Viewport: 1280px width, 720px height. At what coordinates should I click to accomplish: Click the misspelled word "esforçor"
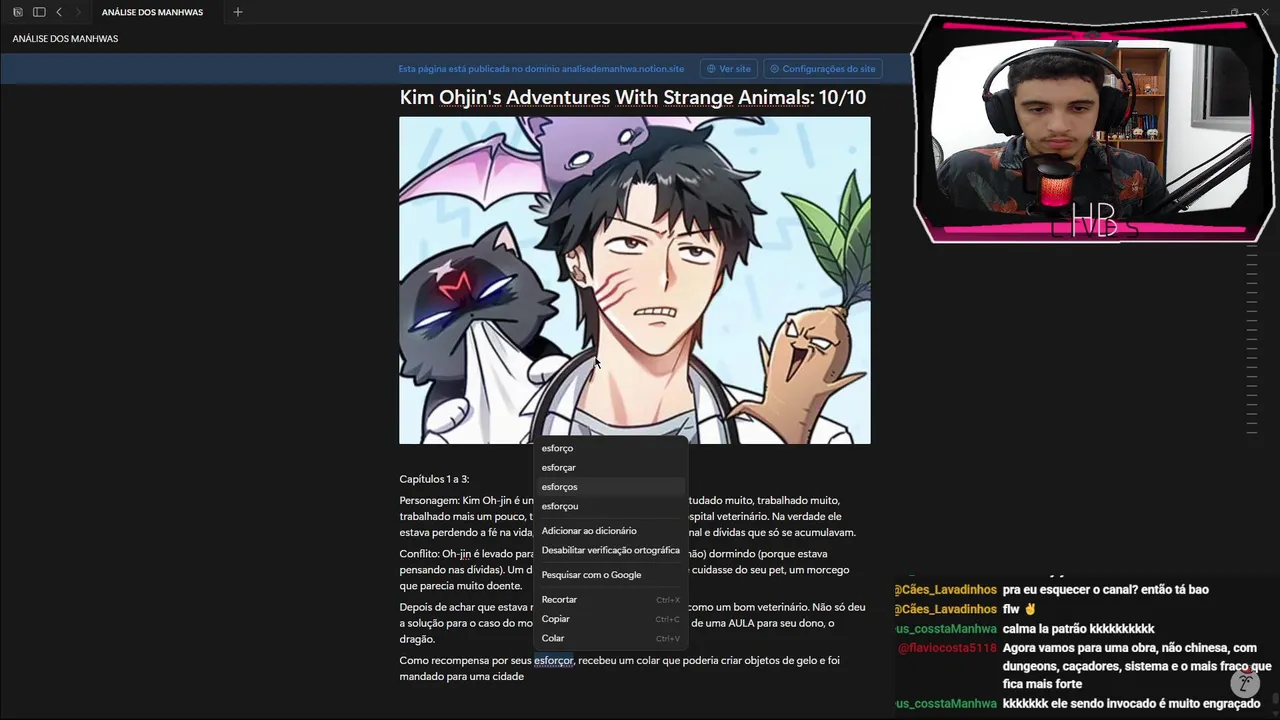553,661
